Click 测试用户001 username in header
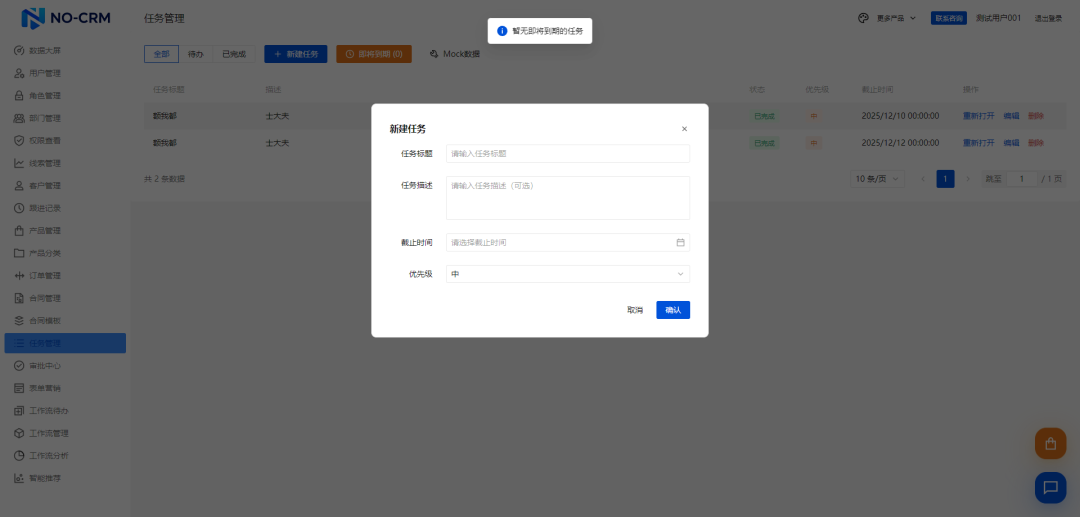Image resolution: width=1080 pixels, height=517 pixels. point(998,18)
